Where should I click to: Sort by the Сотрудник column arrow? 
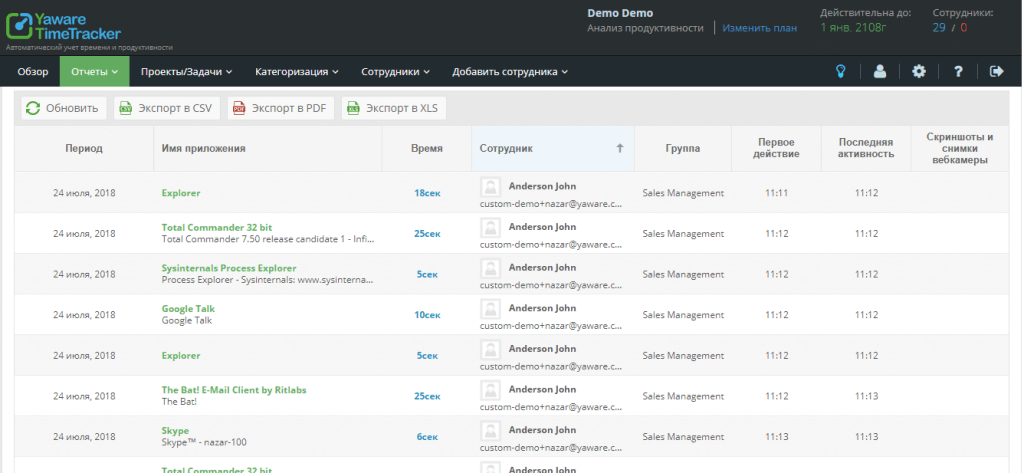tap(619, 148)
